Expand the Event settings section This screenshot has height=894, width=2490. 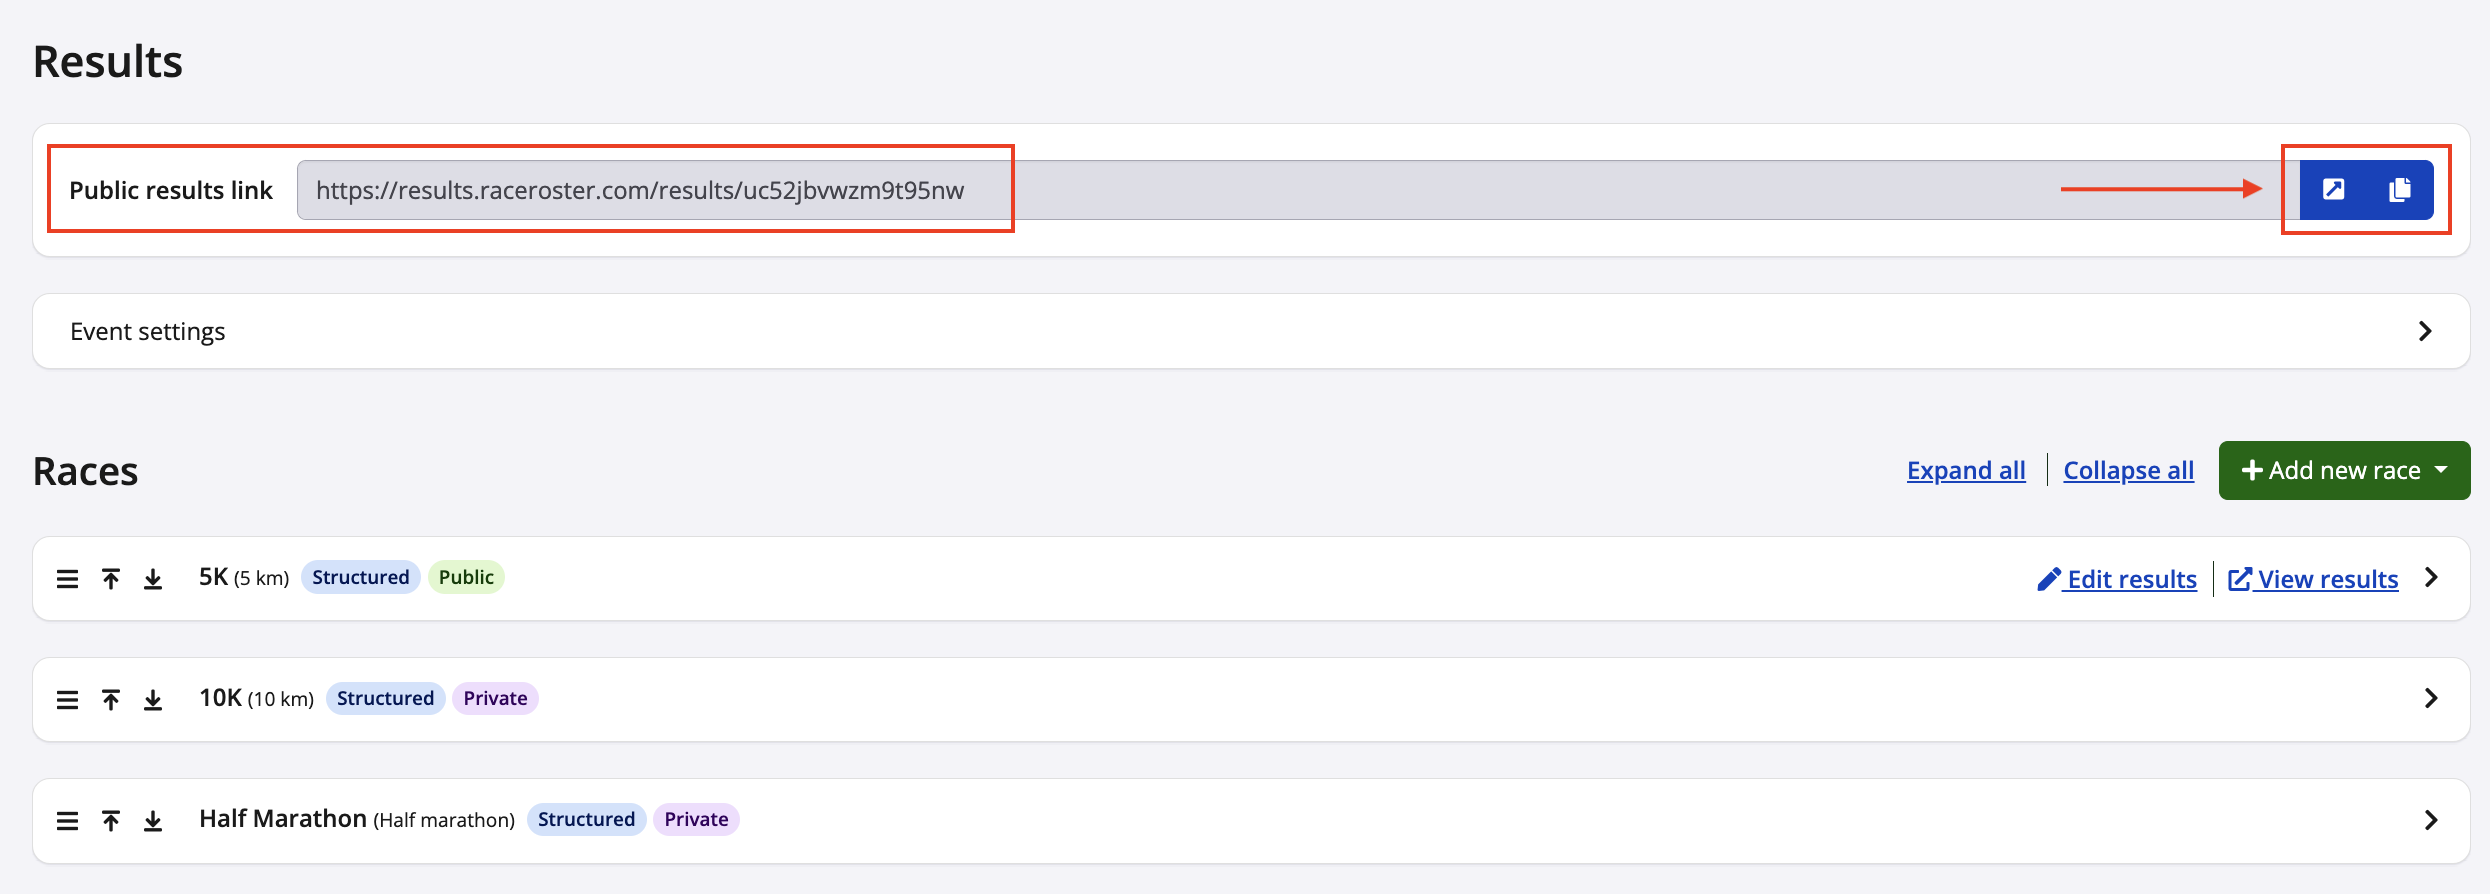(2424, 331)
